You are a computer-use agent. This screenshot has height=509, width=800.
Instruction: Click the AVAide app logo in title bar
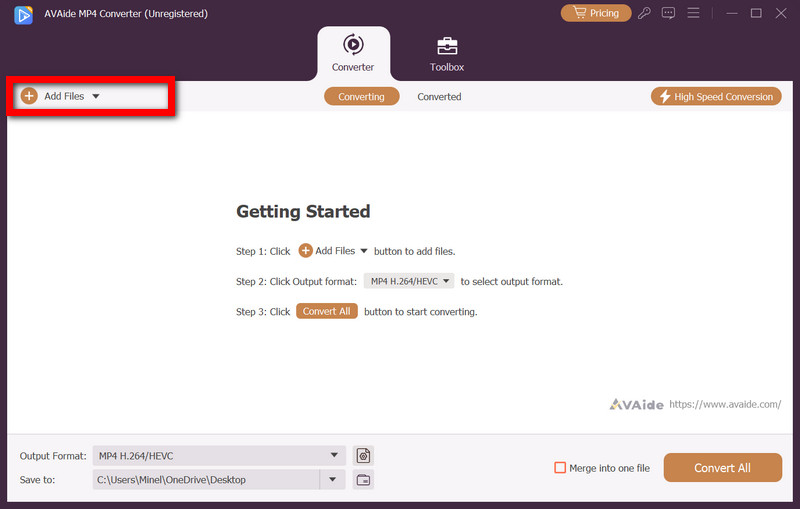point(21,13)
